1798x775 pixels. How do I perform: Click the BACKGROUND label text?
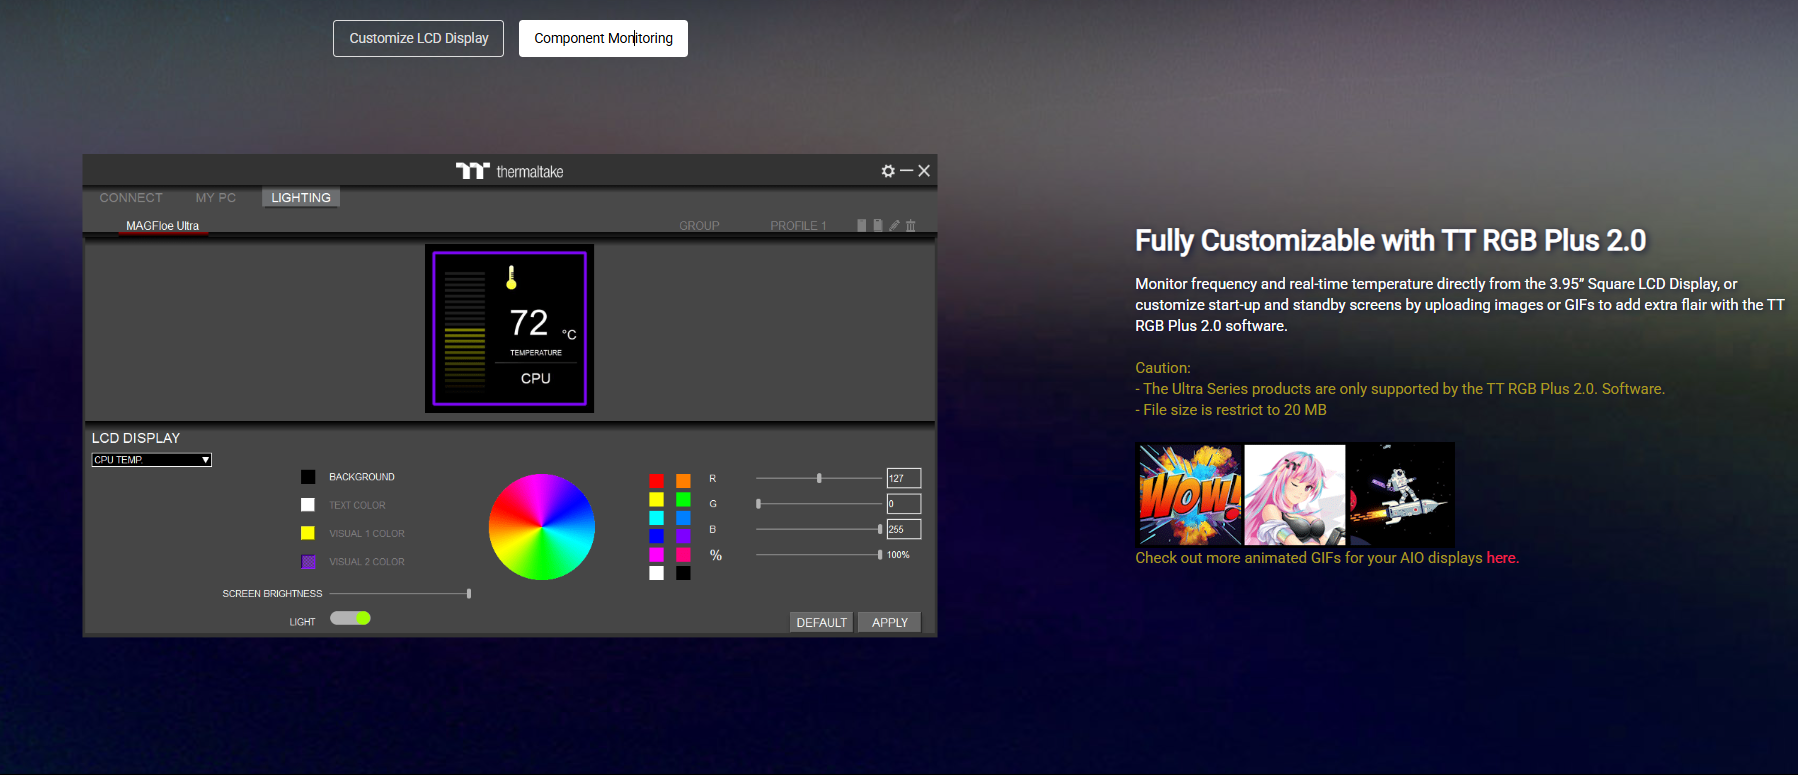tap(362, 477)
